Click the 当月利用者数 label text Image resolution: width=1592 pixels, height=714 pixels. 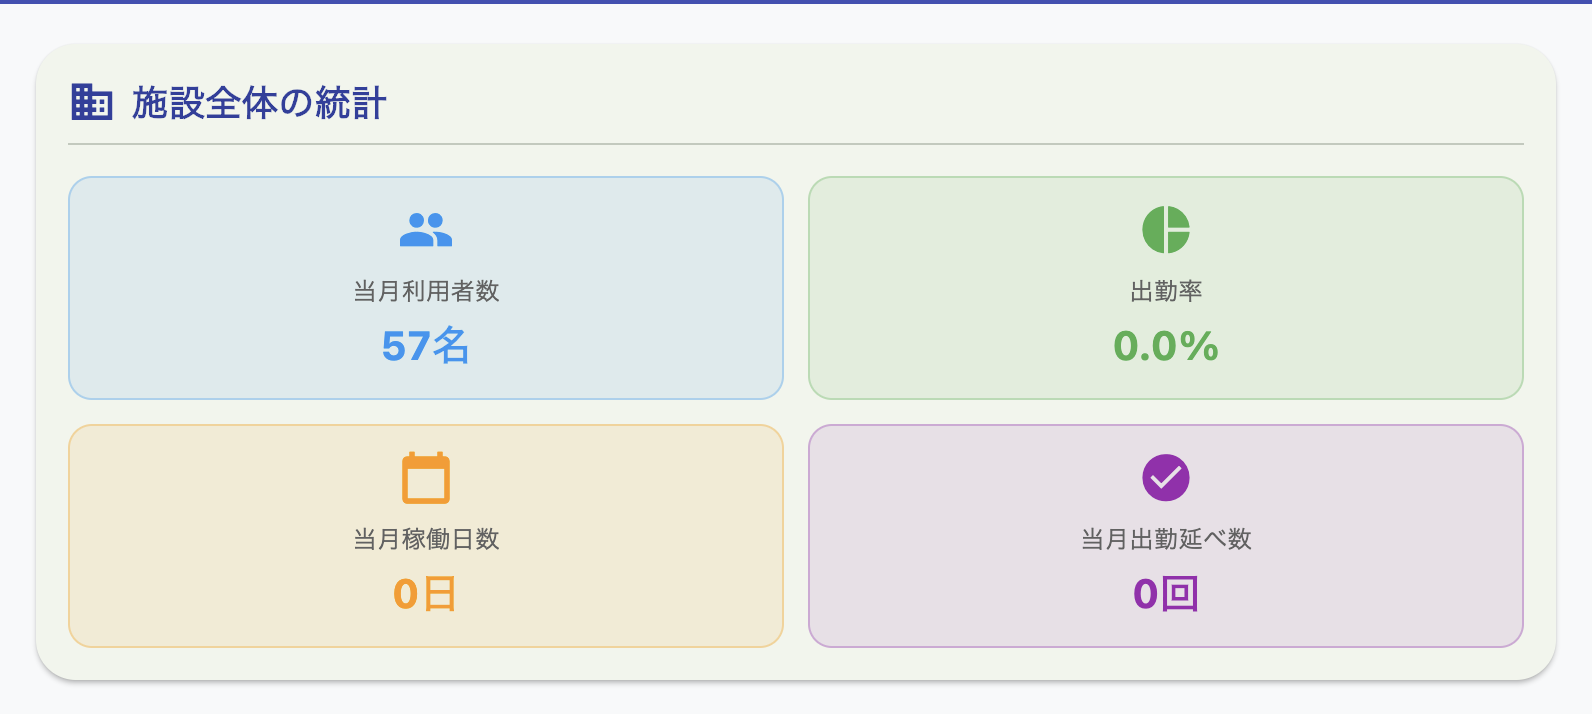(426, 293)
